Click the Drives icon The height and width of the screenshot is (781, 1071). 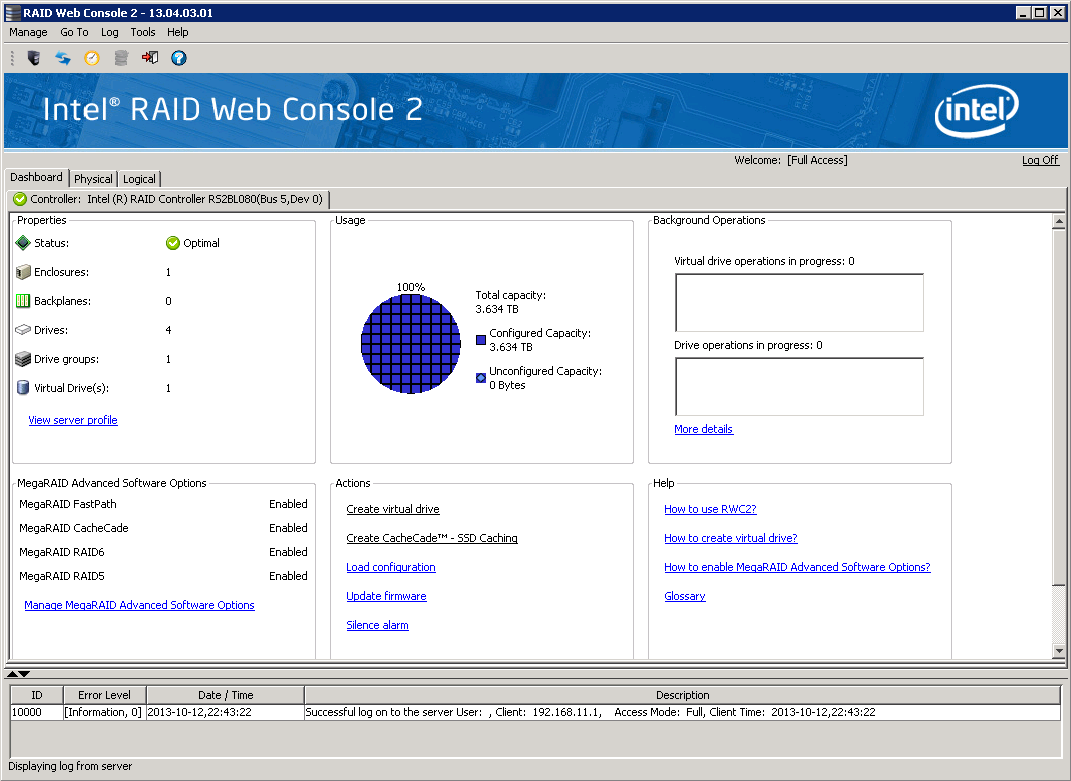(23, 330)
